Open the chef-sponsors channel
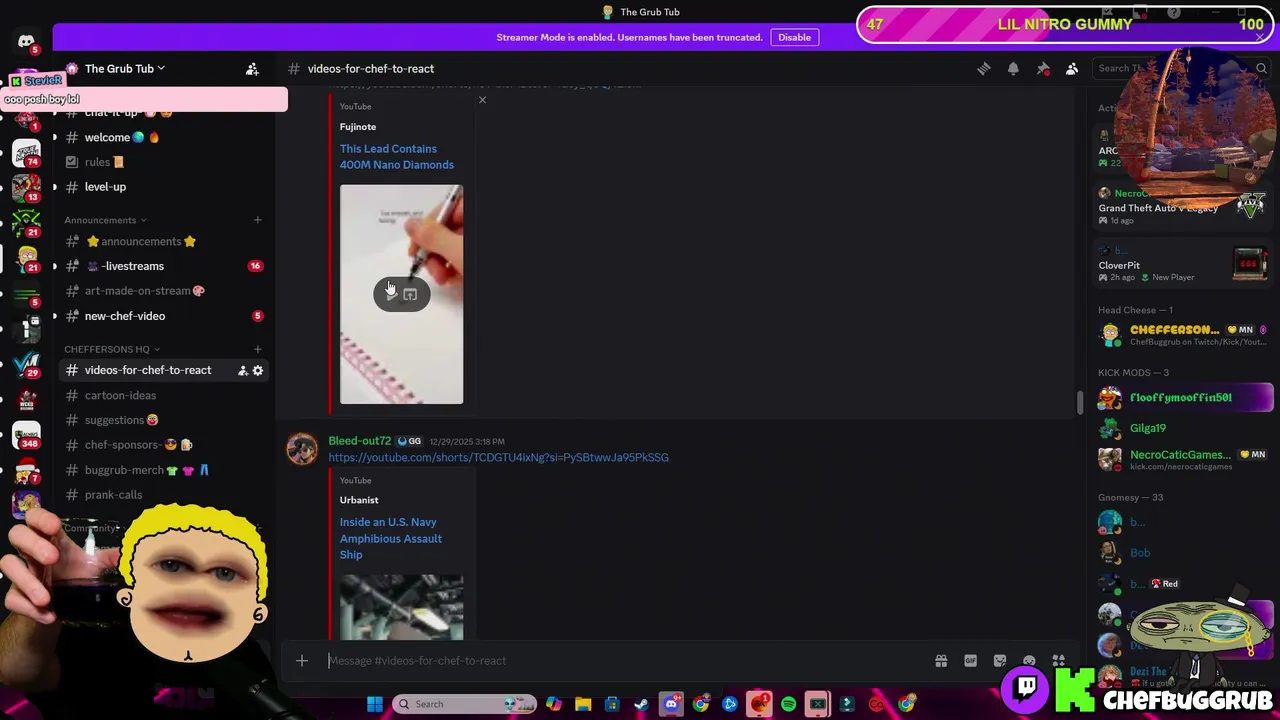The width and height of the screenshot is (1280, 720). [160, 445]
